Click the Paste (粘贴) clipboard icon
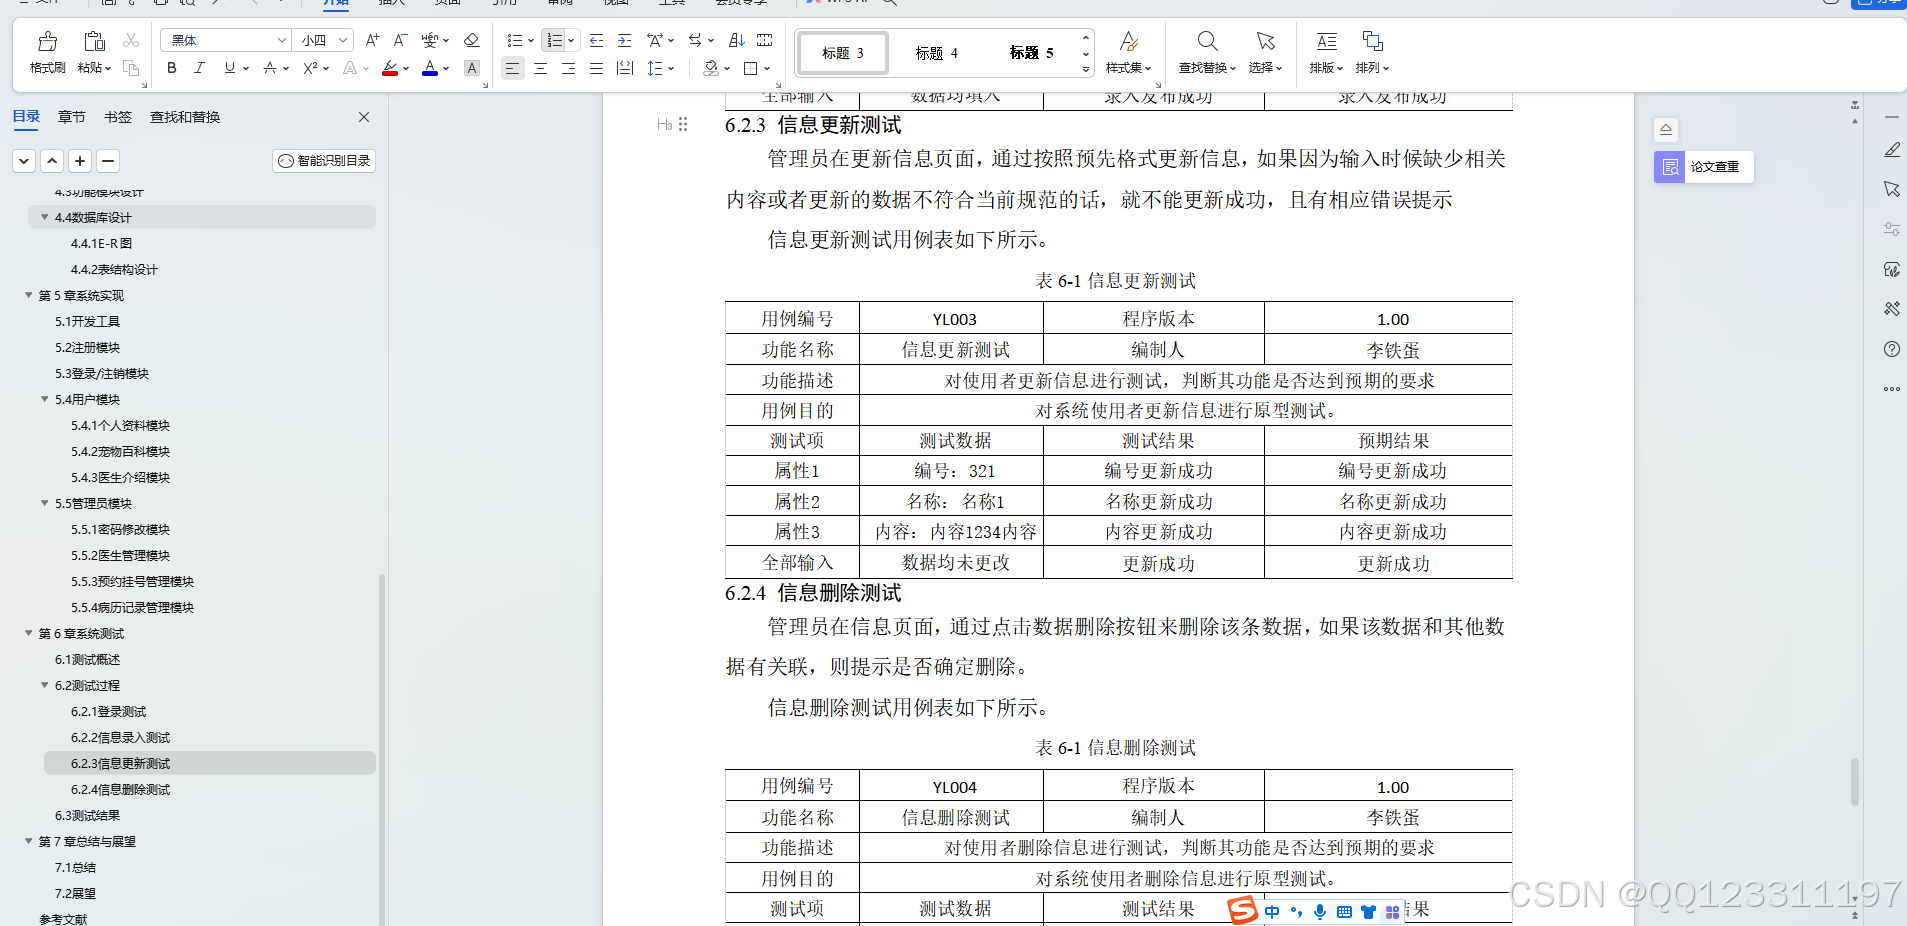This screenshot has height=926, width=1907. (x=94, y=41)
